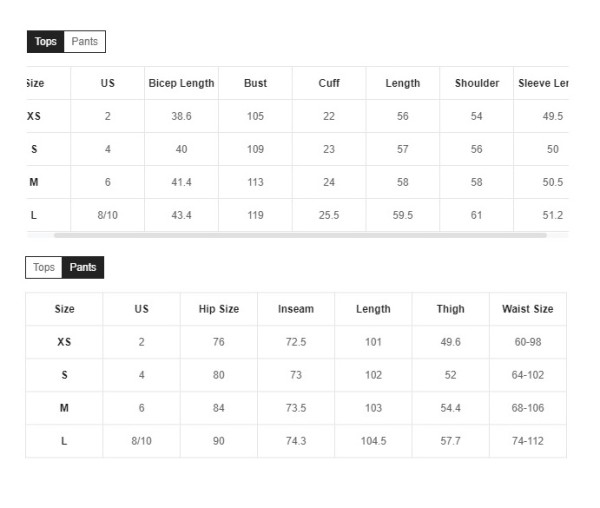Click the horizontal scrollbar under the tops table
Image resolution: width=600 pixels, height=508 pixels.
300,235
